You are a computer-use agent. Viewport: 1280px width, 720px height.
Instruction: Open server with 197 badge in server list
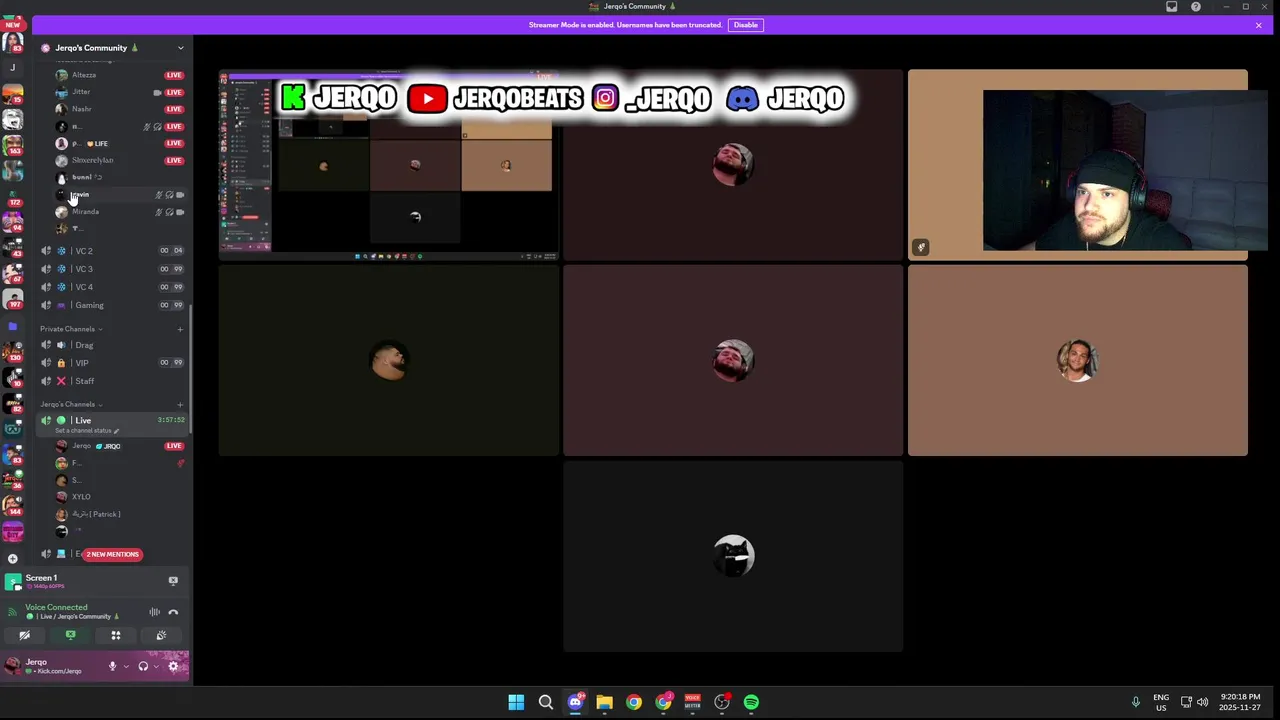(x=13, y=298)
